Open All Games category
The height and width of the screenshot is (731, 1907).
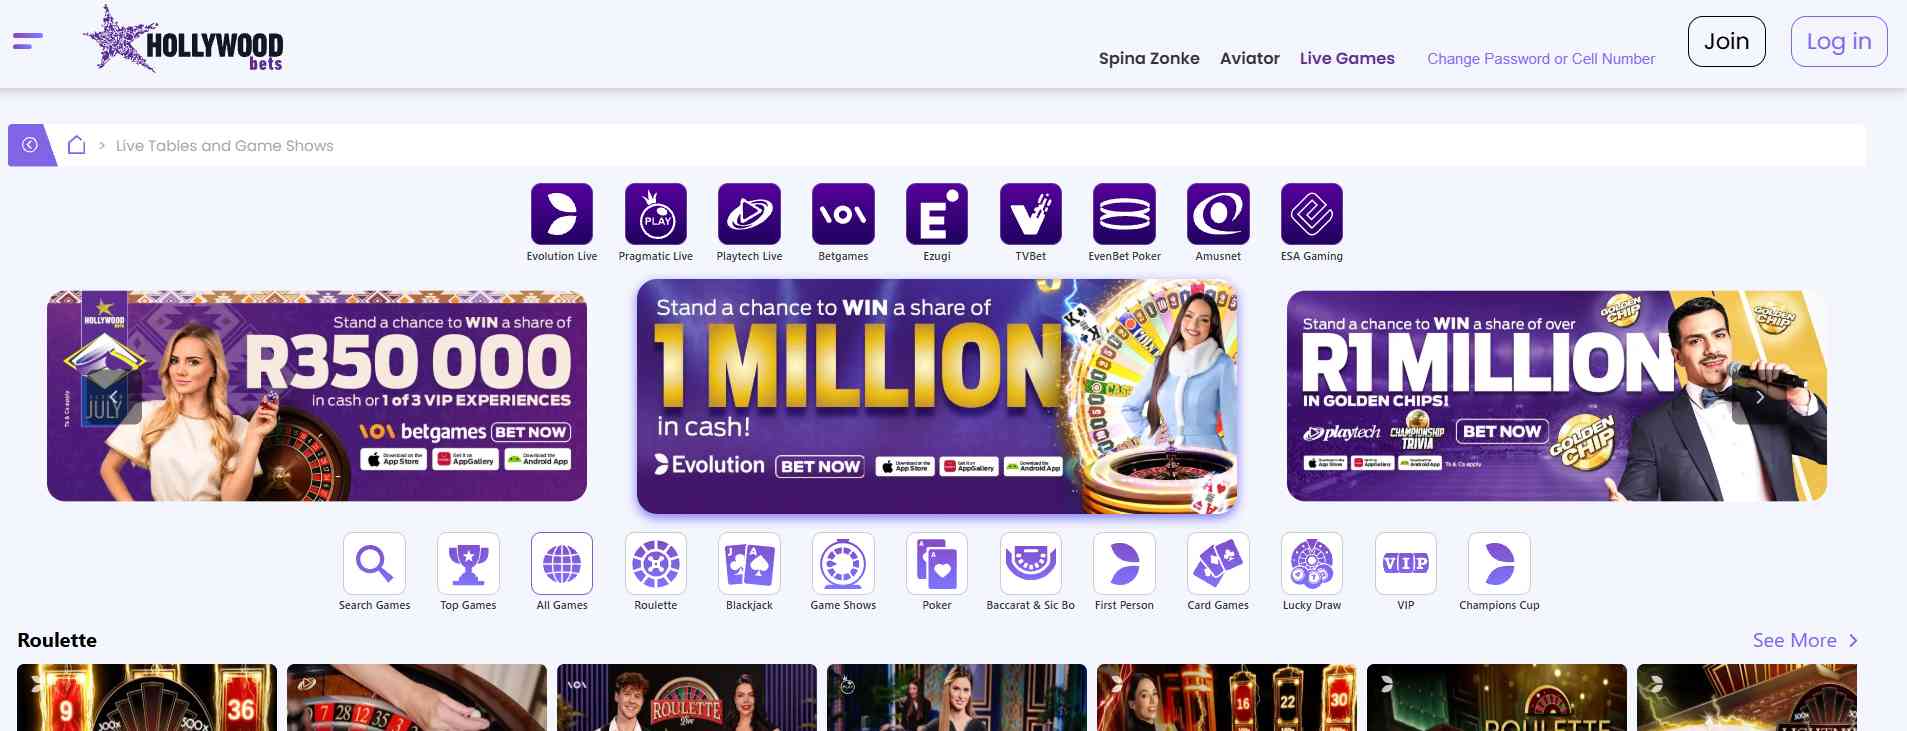click(x=562, y=564)
